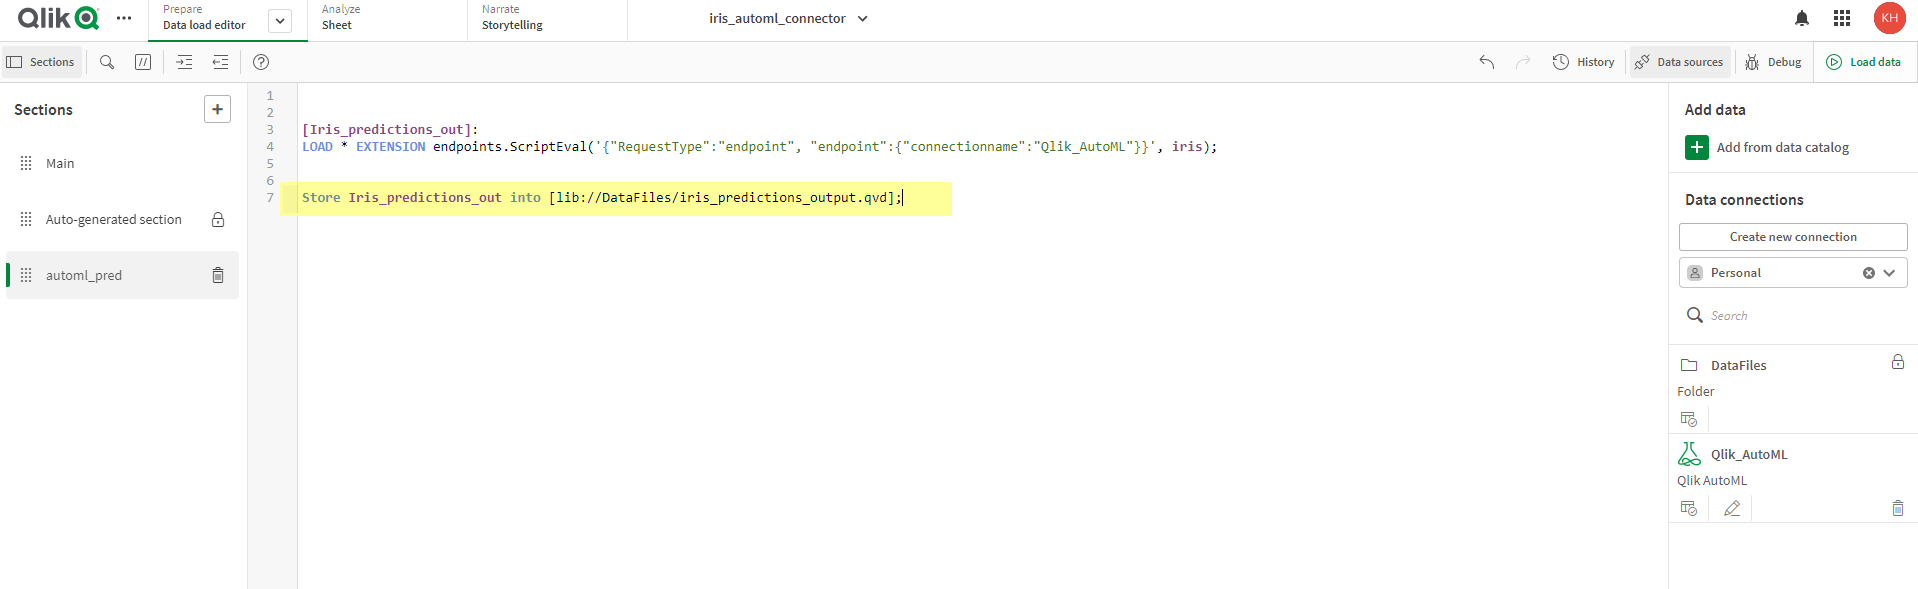
Task: Delete the Qlik_AutoML connection
Action: (x=1897, y=508)
